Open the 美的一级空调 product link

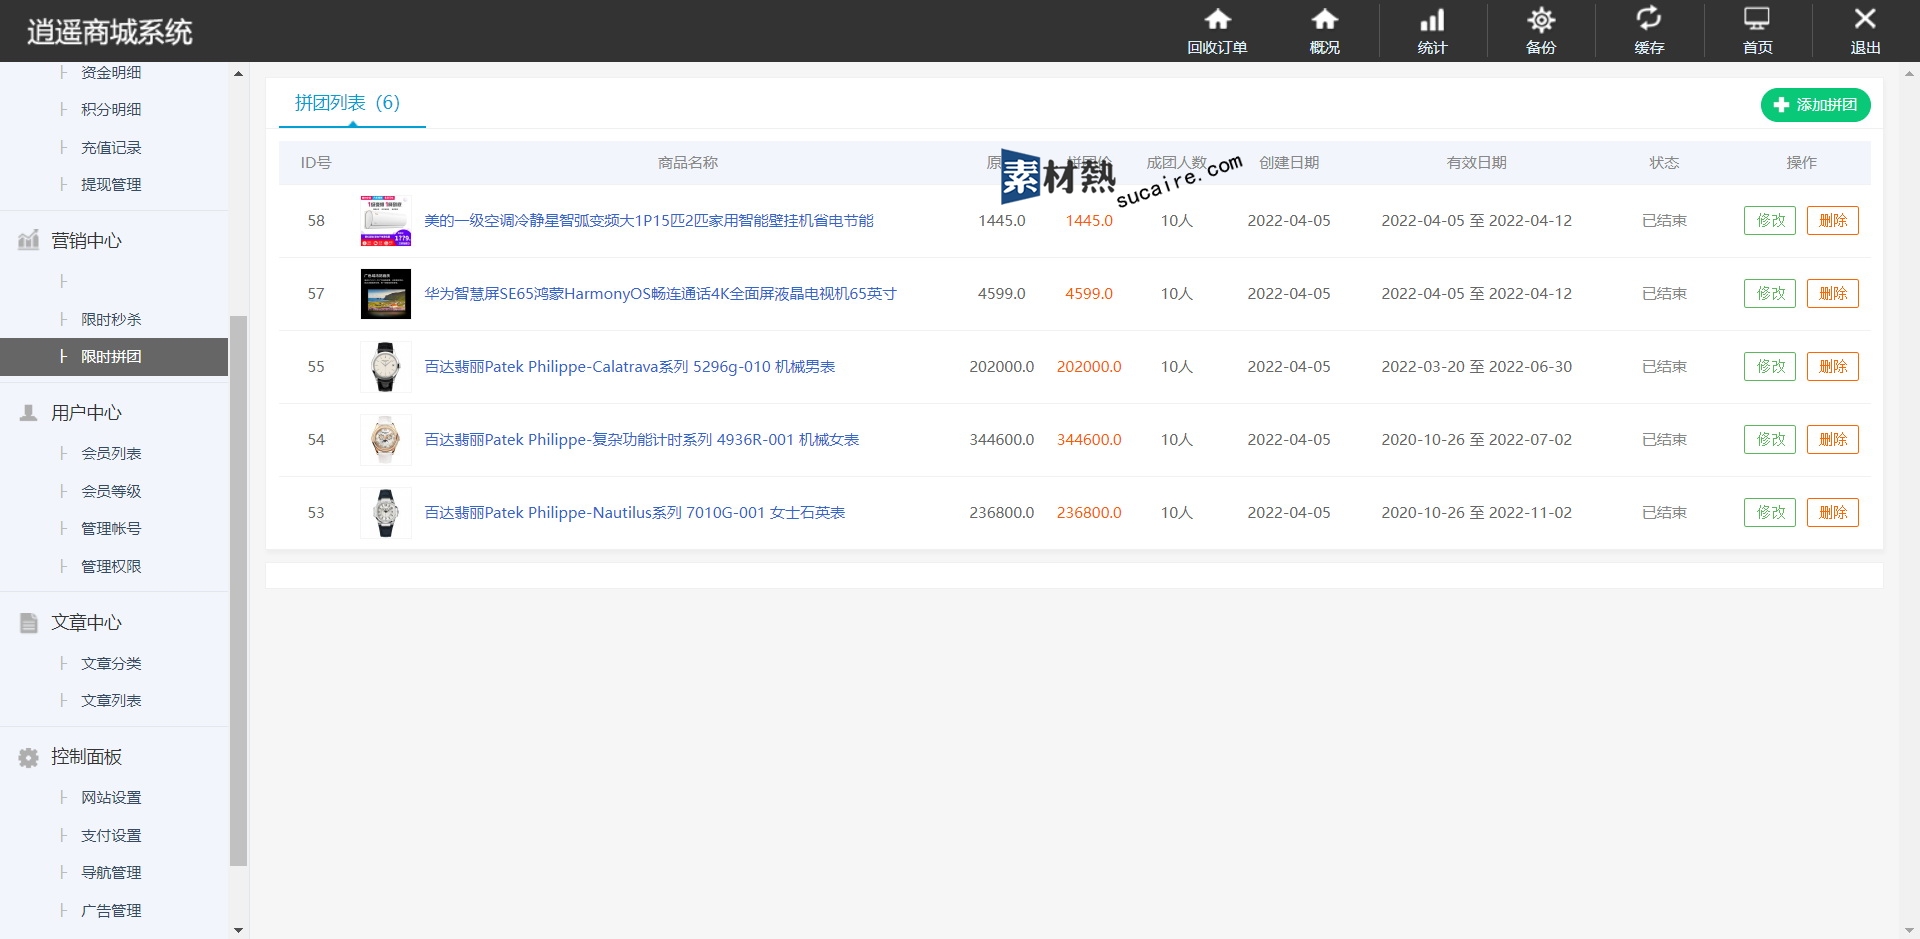click(x=649, y=221)
